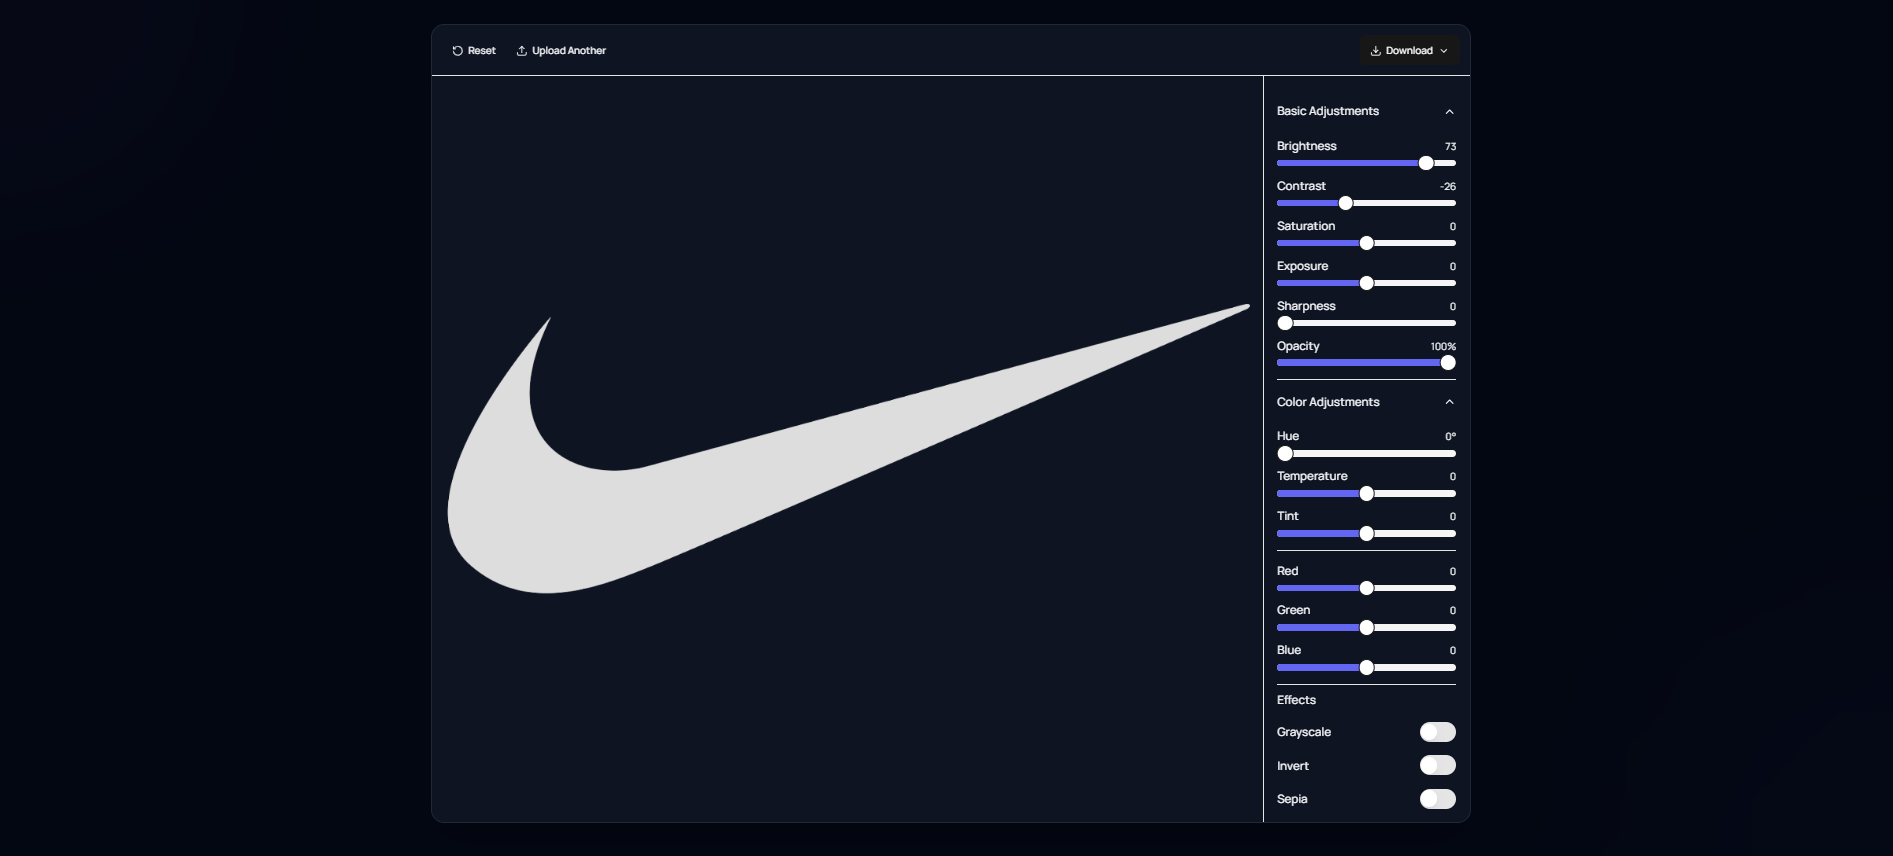
Task: Click the Saturation label
Action: click(1306, 226)
